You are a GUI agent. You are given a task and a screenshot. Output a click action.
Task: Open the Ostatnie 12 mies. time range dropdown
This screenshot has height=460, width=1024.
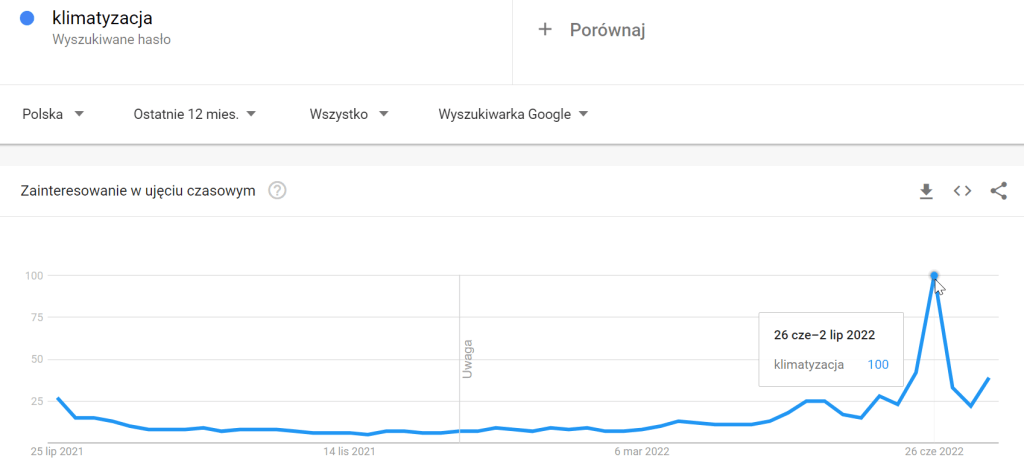tap(195, 114)
